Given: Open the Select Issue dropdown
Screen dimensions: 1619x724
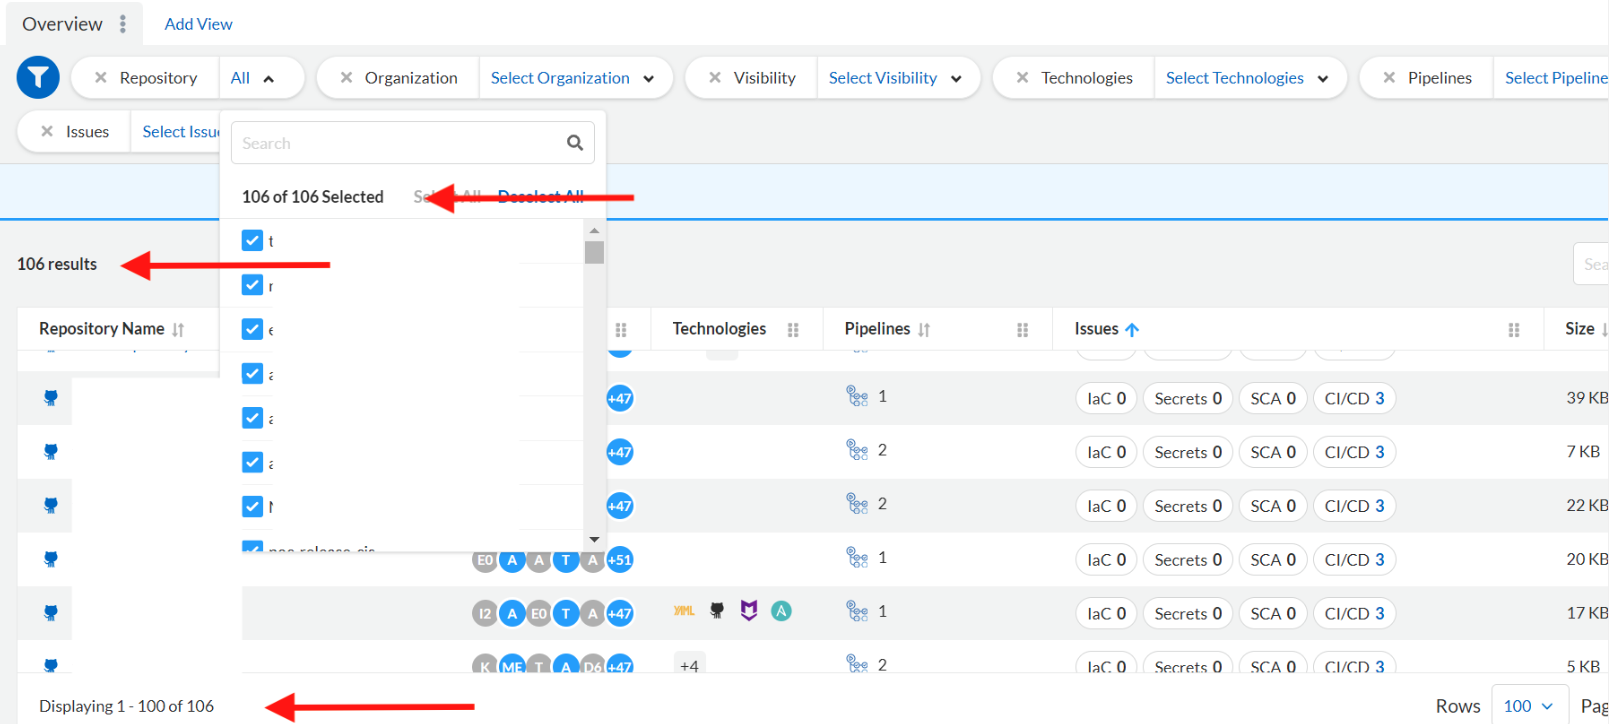Looking at the screenshot, I should 180,132.
